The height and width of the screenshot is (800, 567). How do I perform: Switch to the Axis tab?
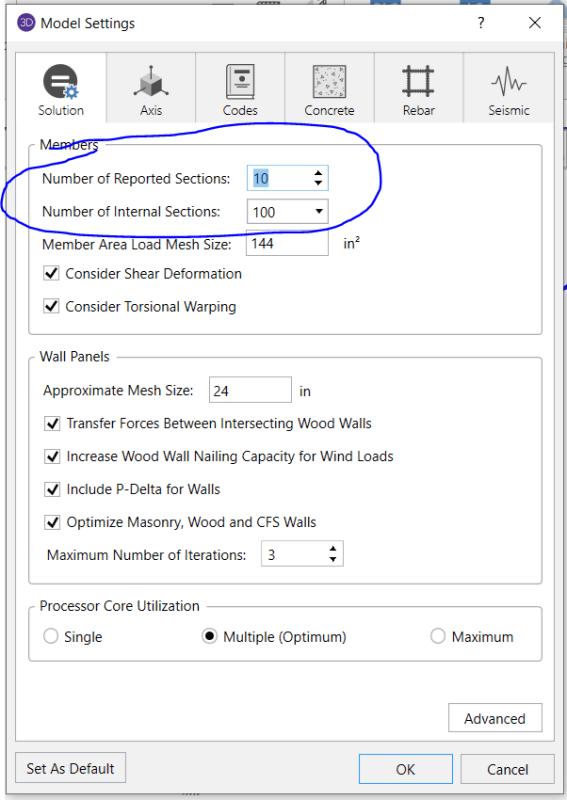tap(151, 88)
